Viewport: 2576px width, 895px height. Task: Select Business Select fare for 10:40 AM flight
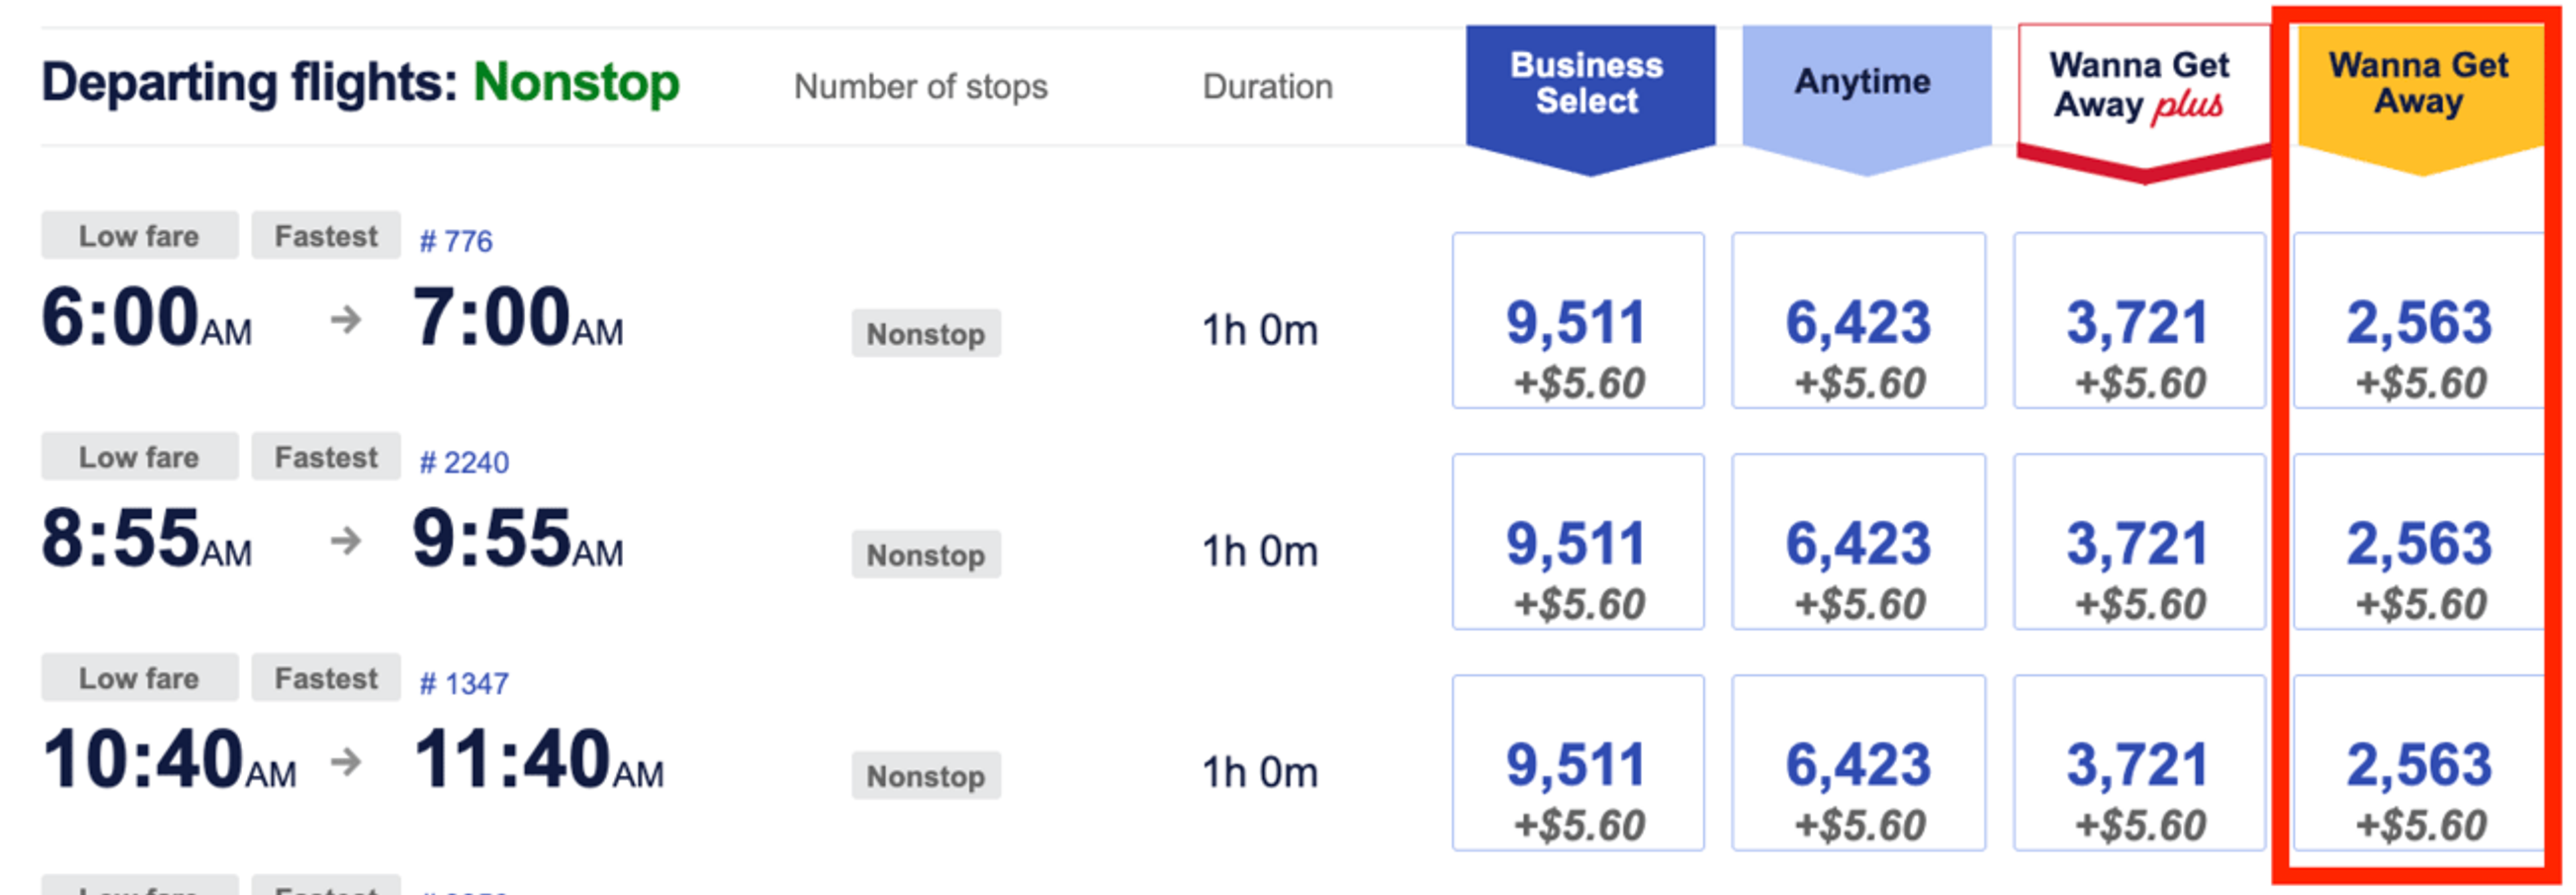click(1578, 762)
